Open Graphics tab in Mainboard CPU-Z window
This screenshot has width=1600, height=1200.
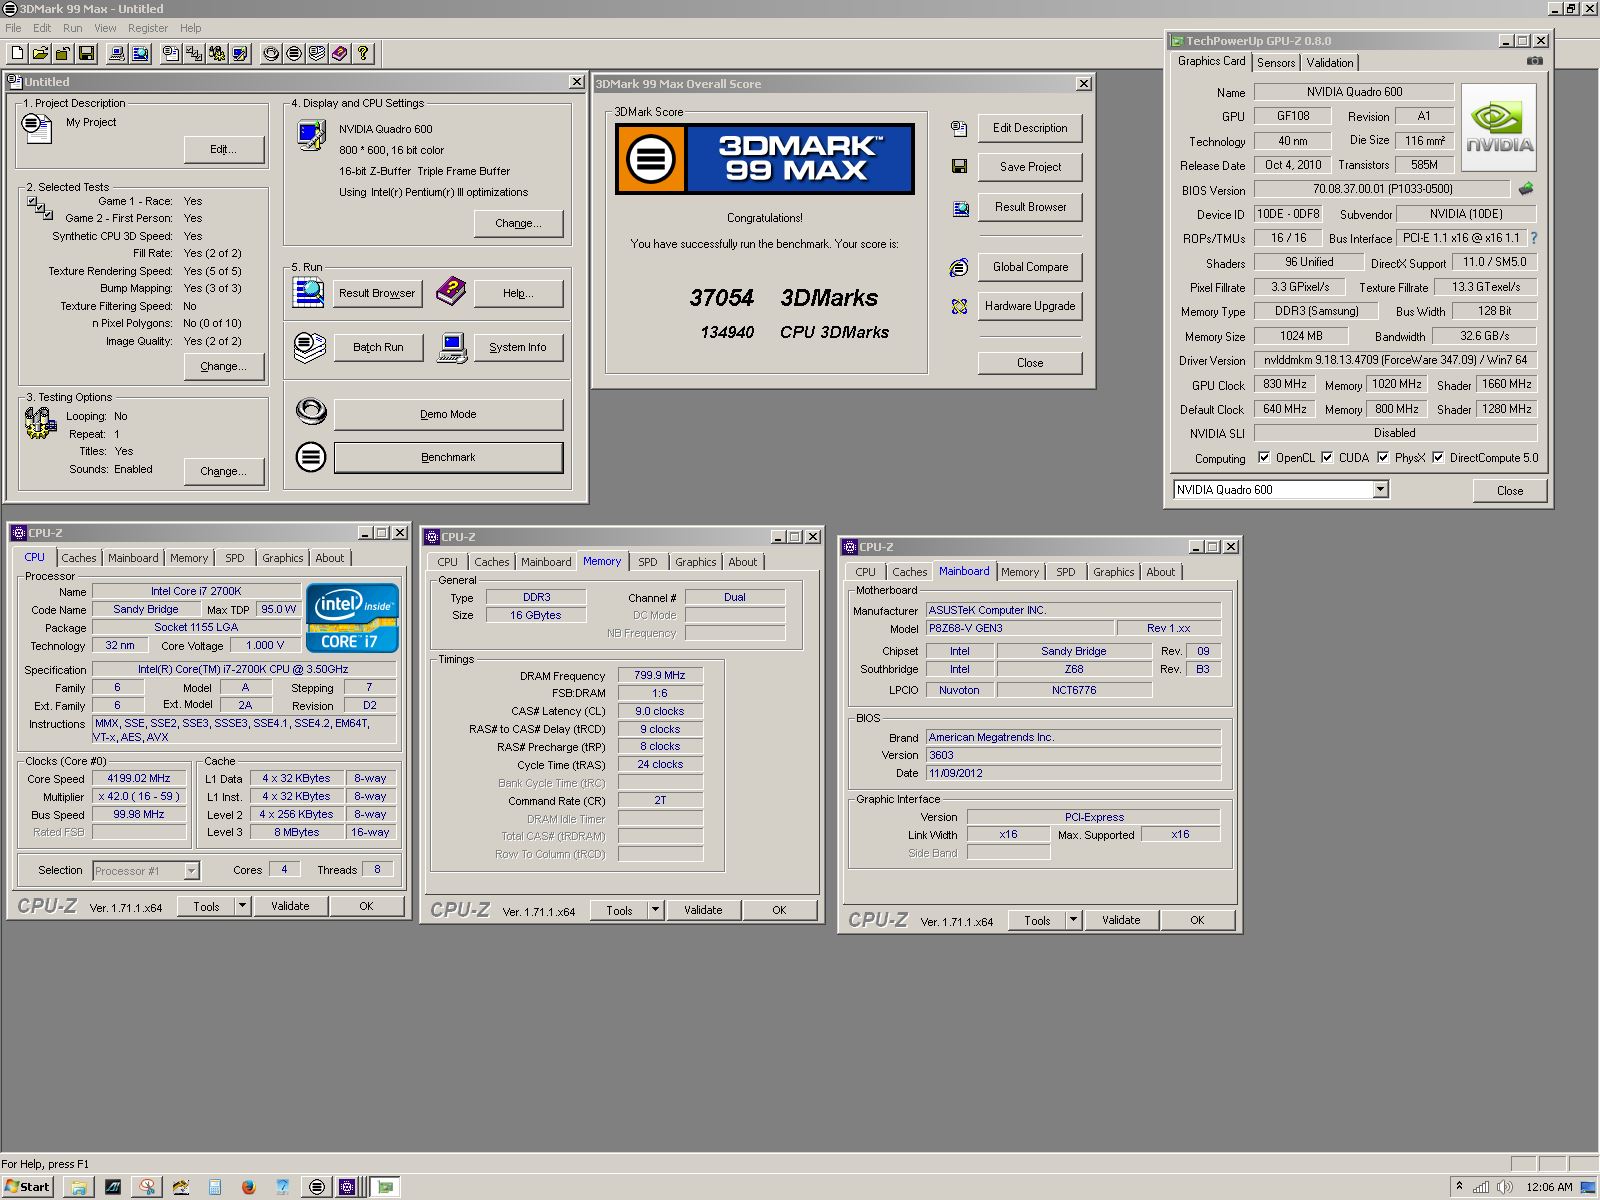pyautogui.click(x=1113, y=572)
